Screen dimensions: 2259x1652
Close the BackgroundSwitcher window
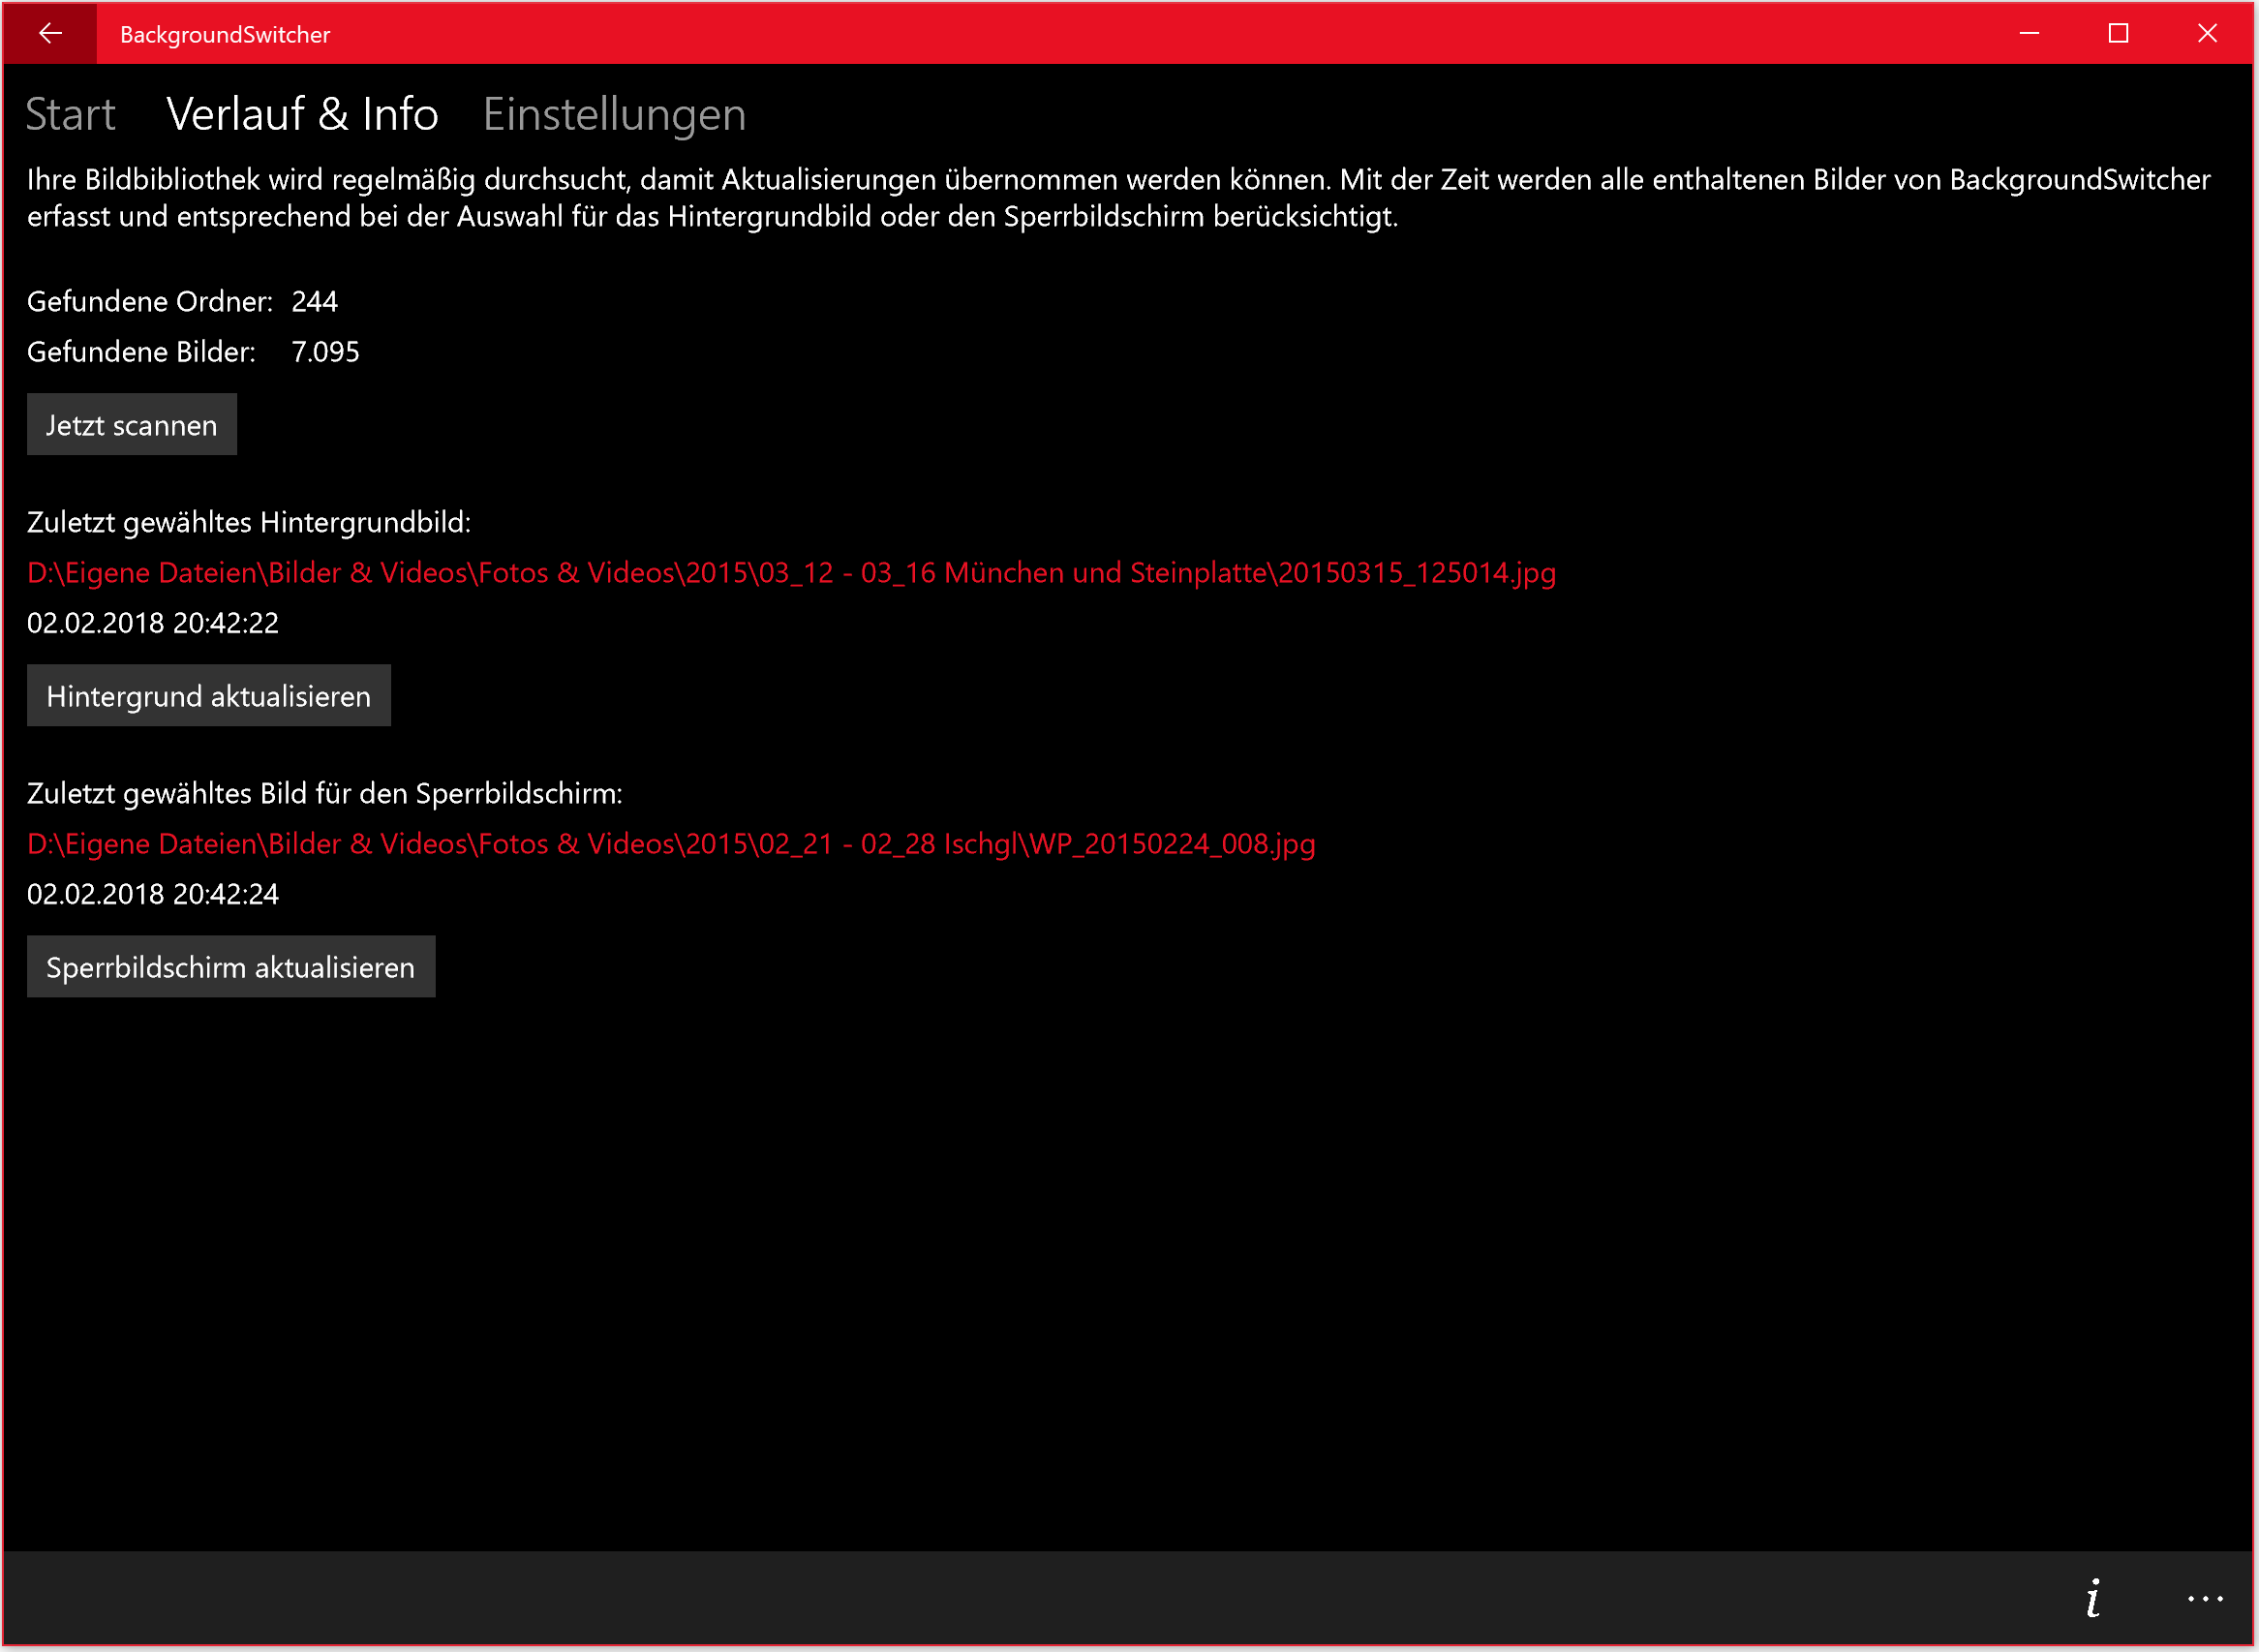pos(2207,34)
